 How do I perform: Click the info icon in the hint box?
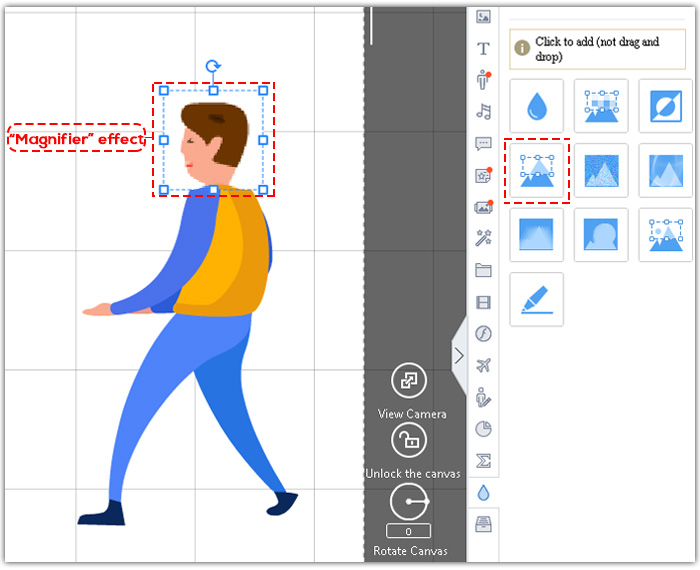(x=522, y=47)
